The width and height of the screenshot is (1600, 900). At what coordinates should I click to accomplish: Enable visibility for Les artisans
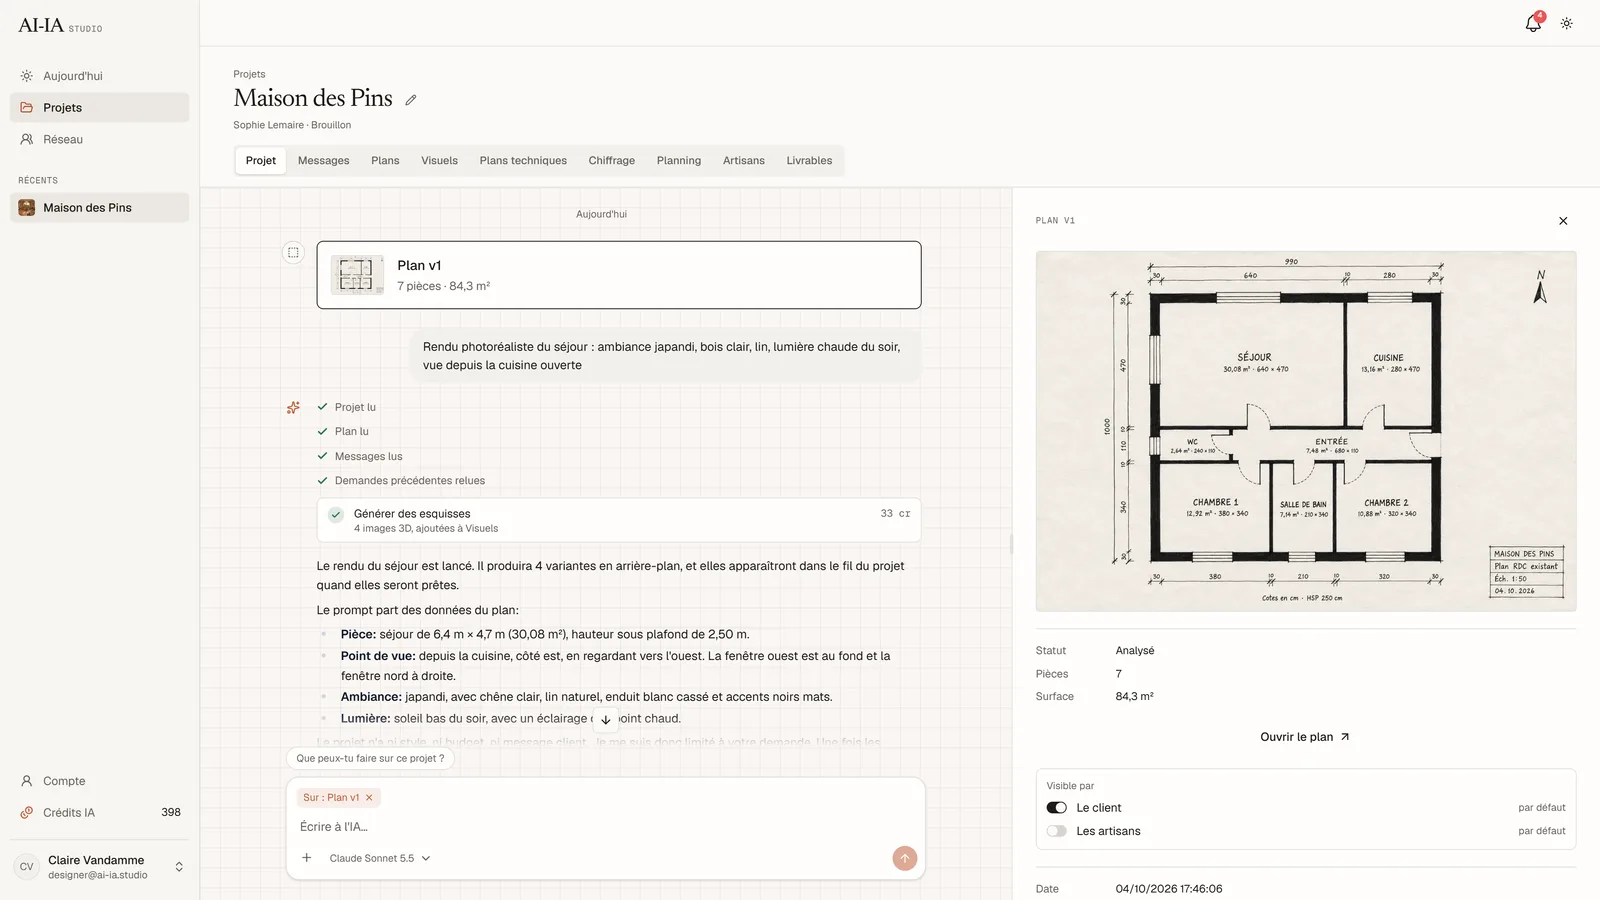coord(1057,831)
